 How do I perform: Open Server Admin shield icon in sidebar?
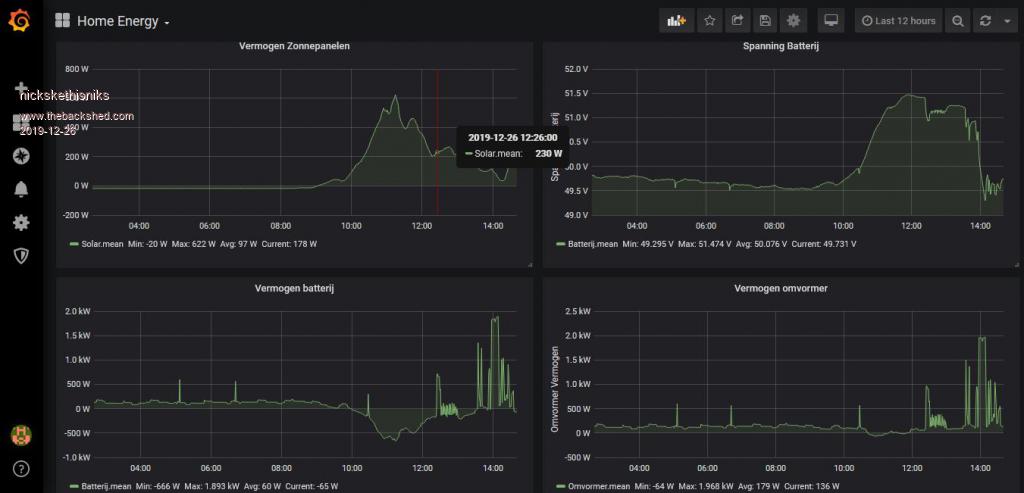pos(20,256)
